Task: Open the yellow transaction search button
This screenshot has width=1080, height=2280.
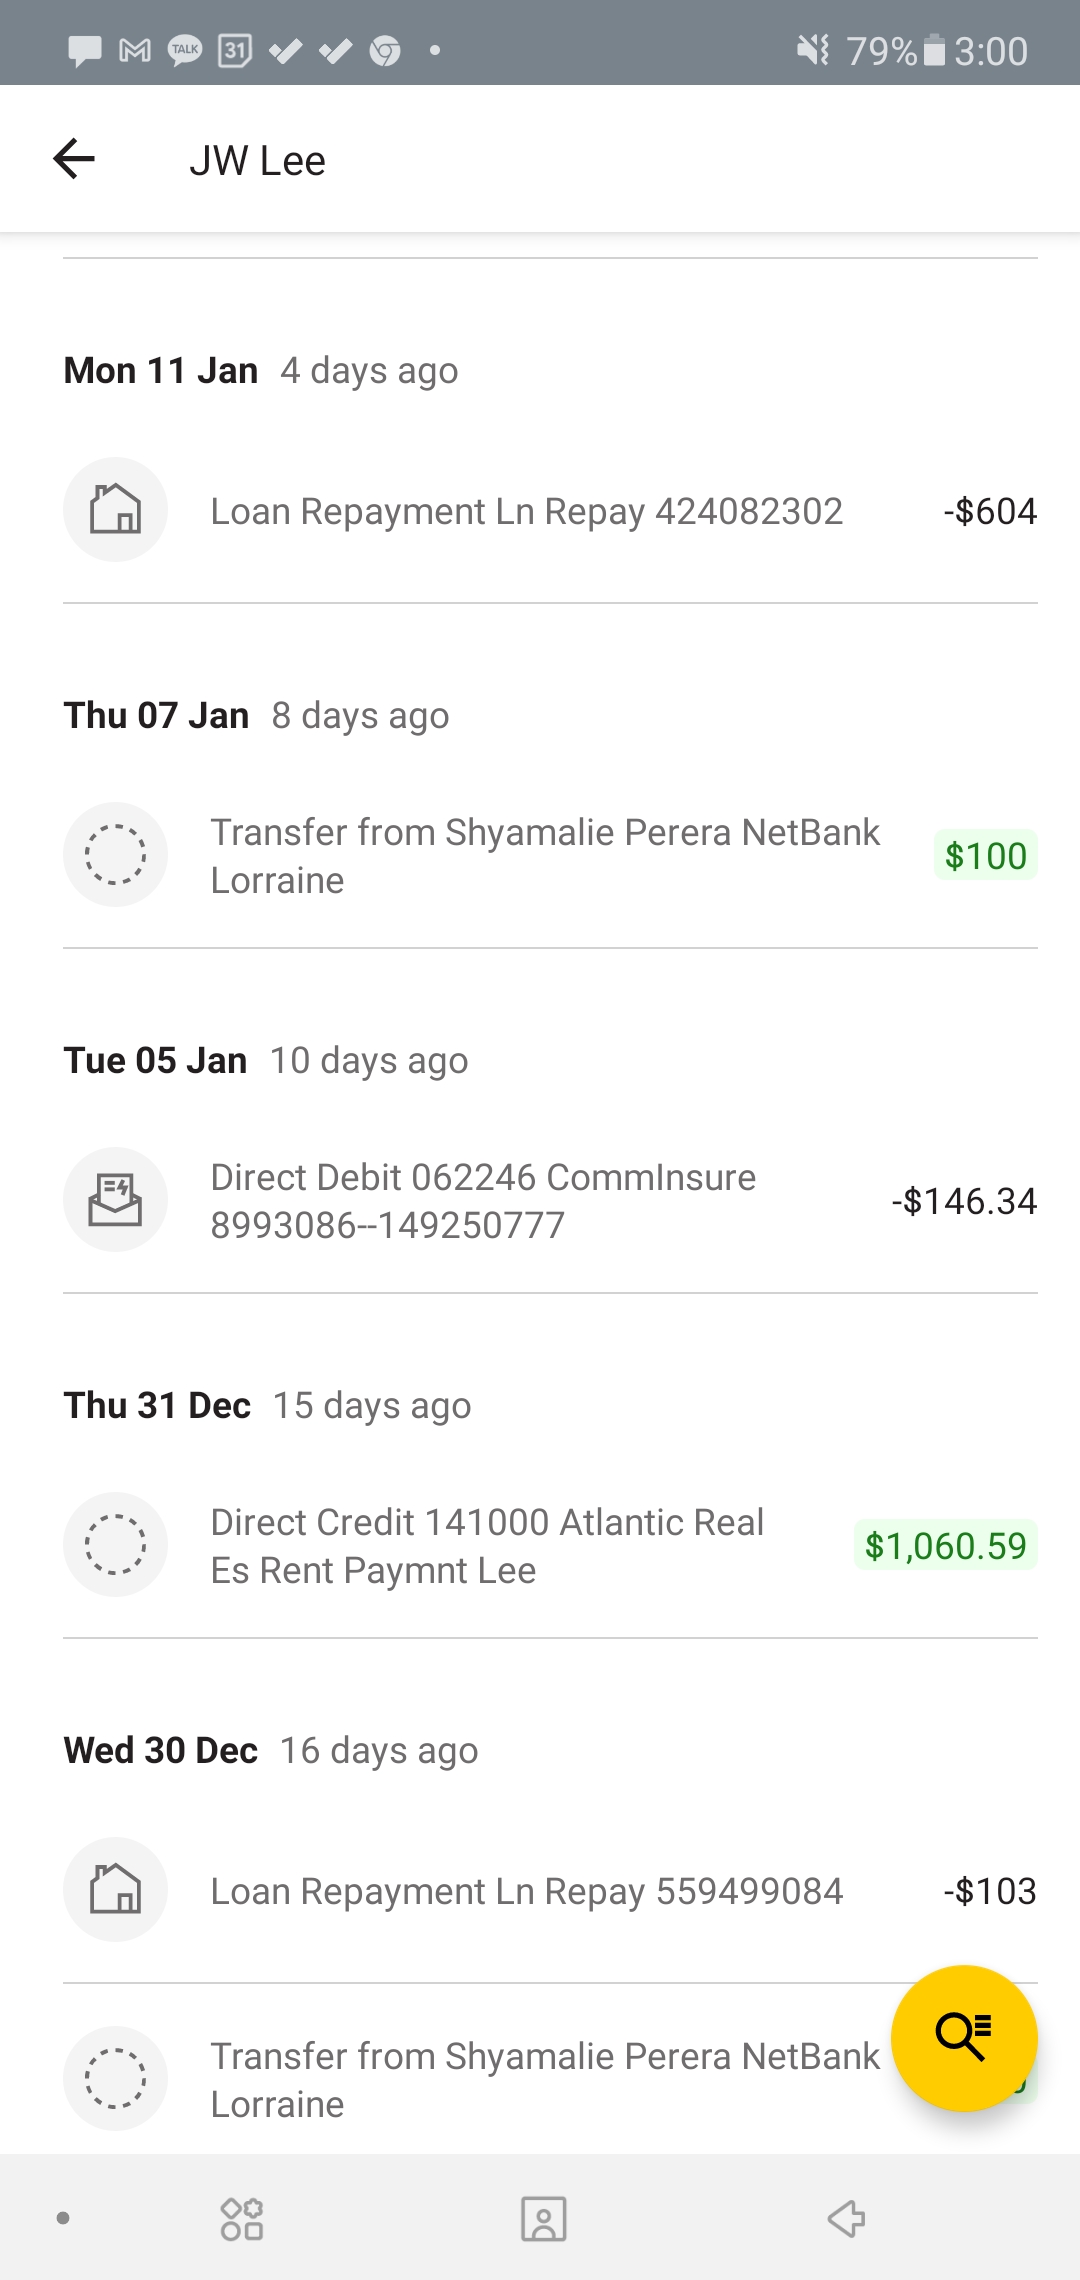Action: (x=963, y=2037)
